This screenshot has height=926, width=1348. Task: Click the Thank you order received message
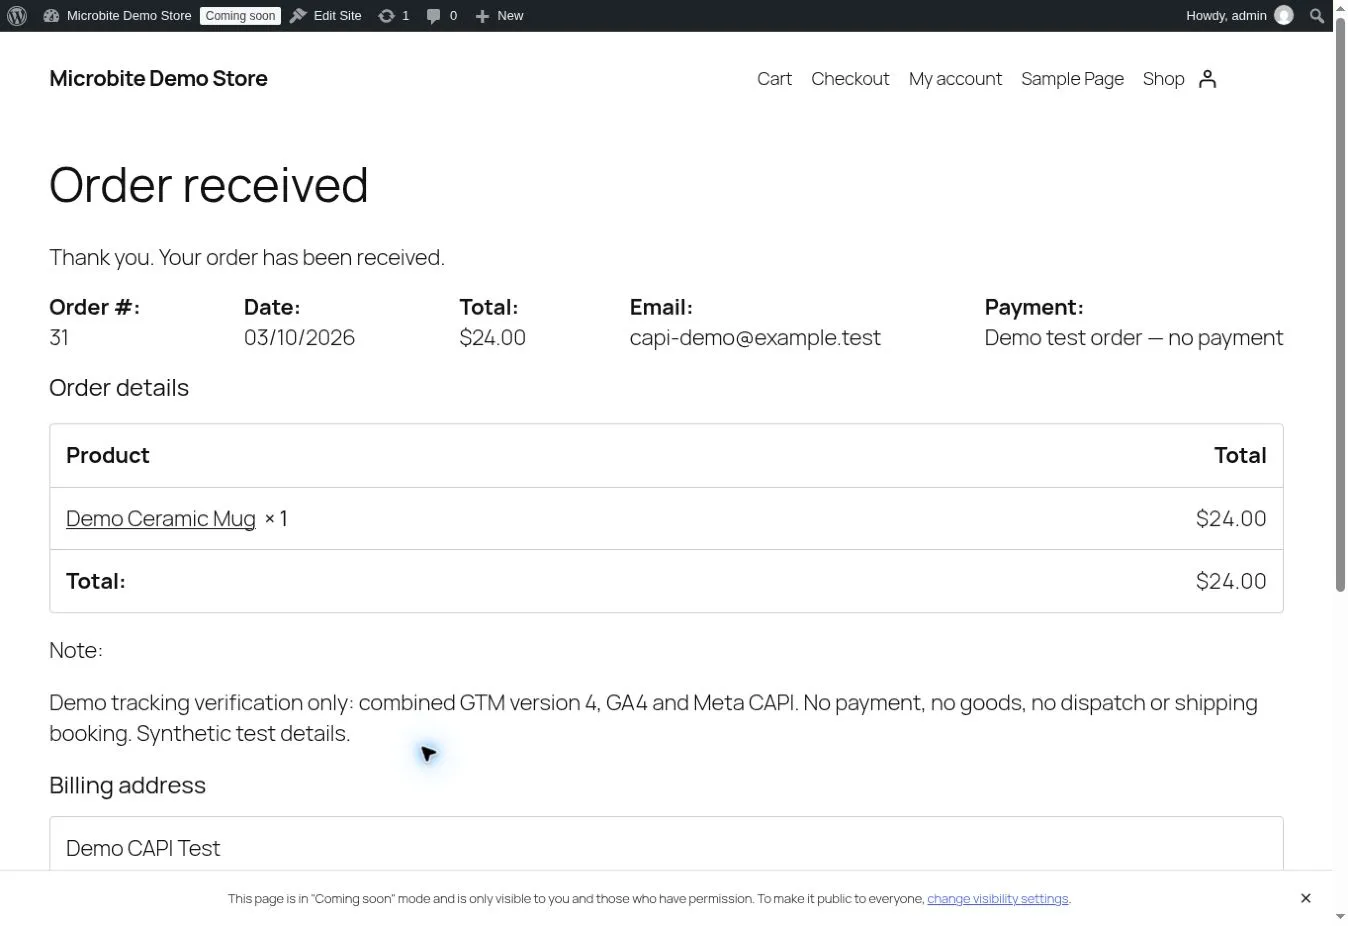pos(247,258)
